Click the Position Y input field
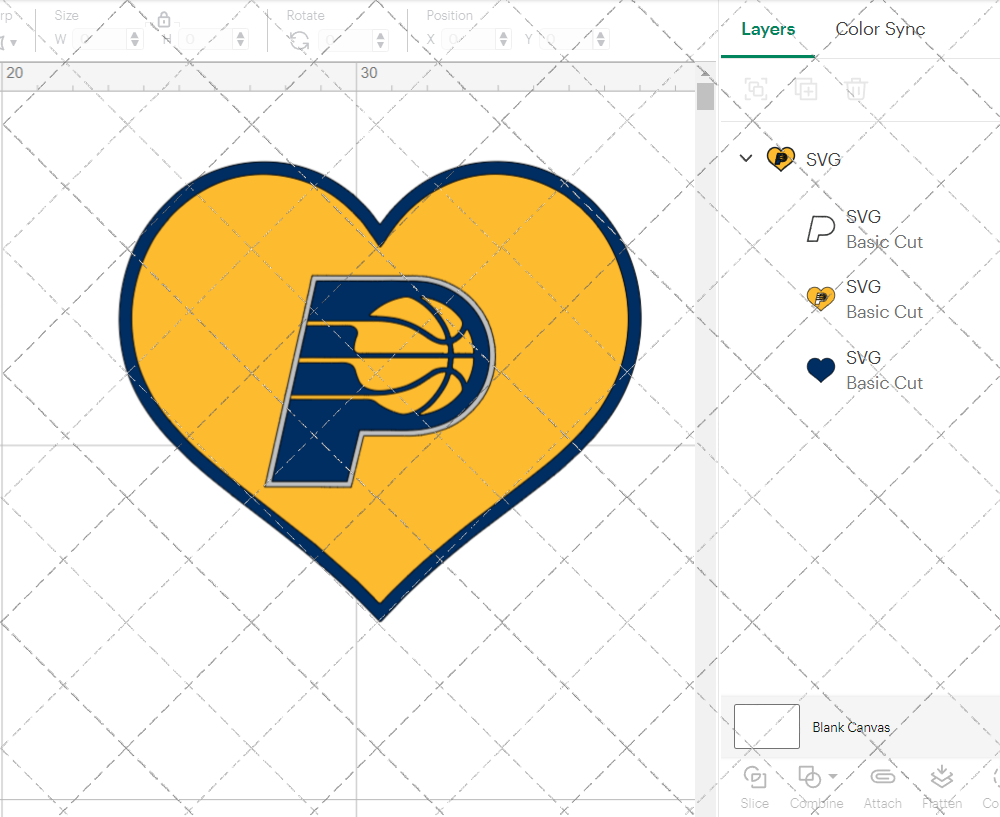1000x817 pixels. (567, 40)
